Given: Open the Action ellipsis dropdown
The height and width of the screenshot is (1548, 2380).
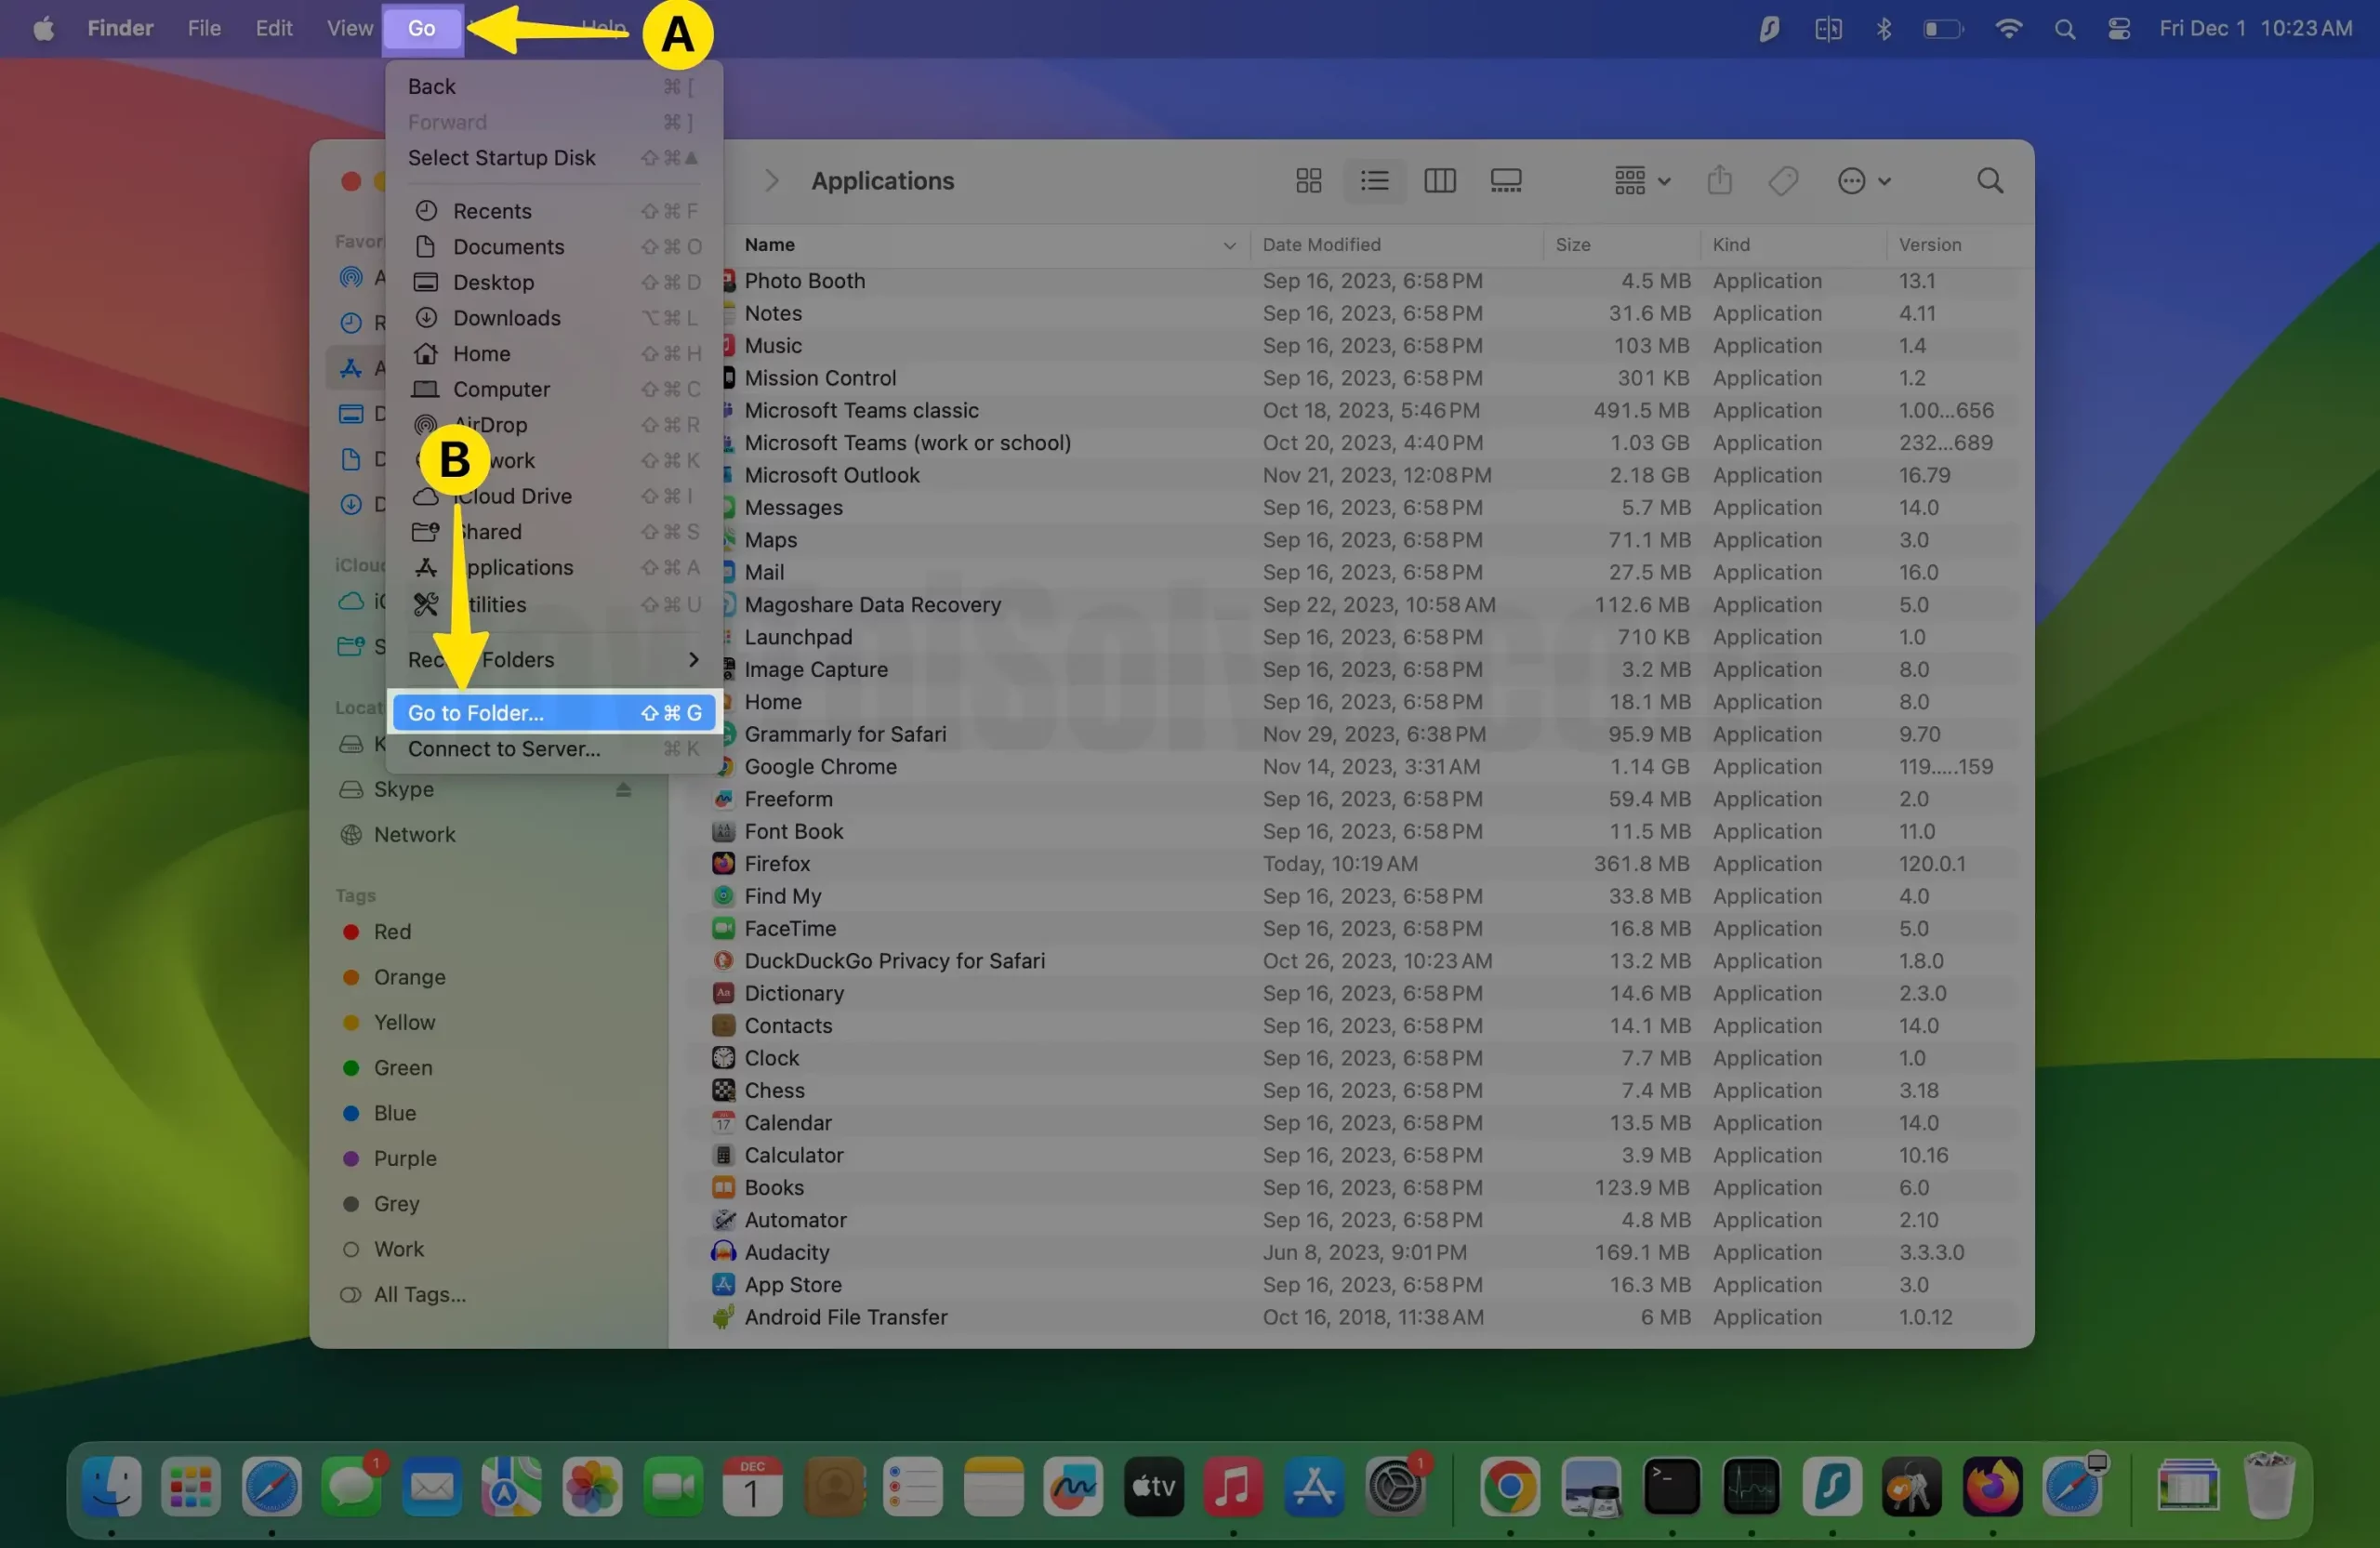Looking at the screenshot, I should click(x=1864, y=180).
